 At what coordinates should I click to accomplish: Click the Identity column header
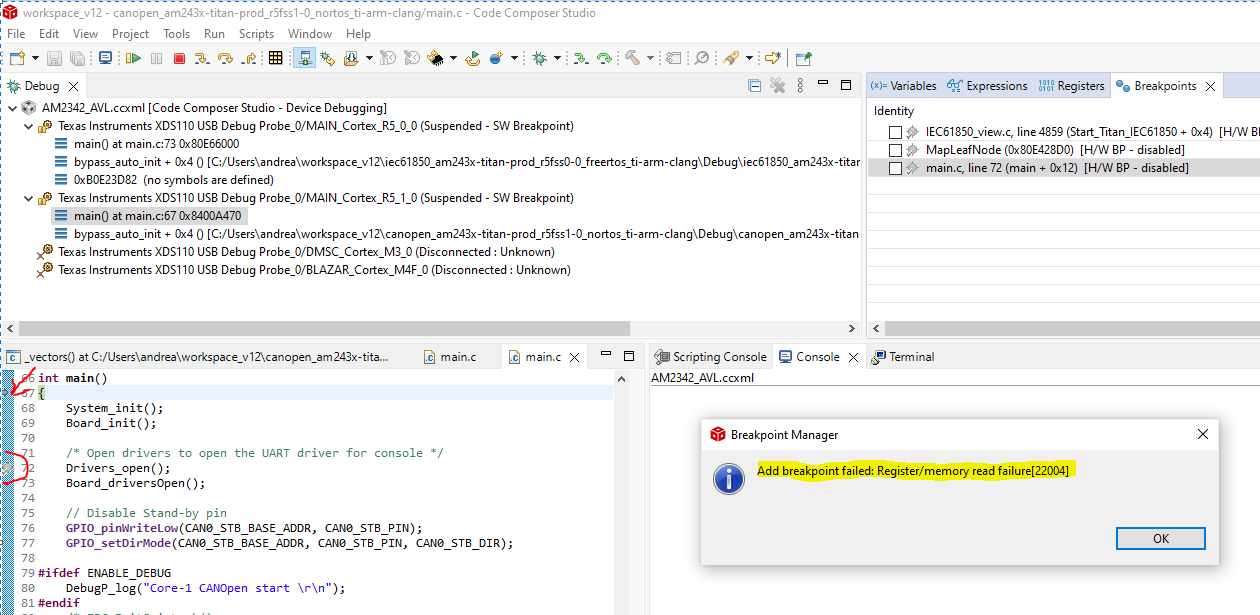click(894, 111)
